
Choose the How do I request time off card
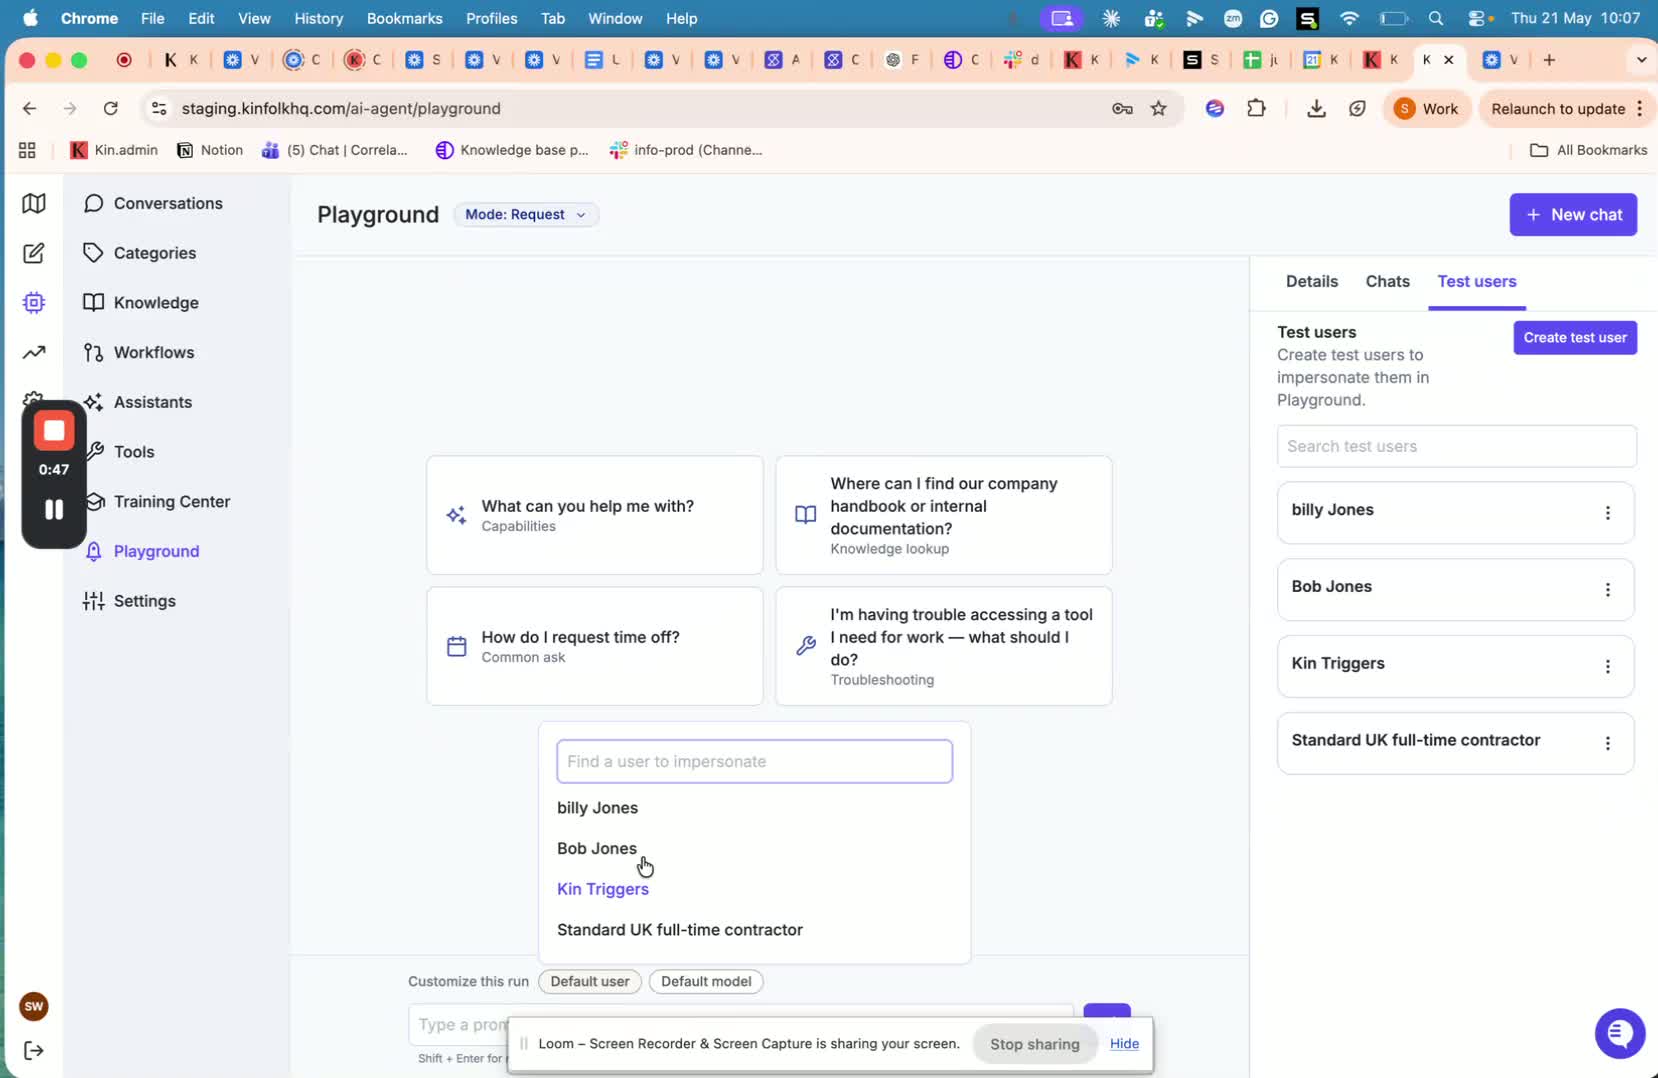tap(595, 646)
